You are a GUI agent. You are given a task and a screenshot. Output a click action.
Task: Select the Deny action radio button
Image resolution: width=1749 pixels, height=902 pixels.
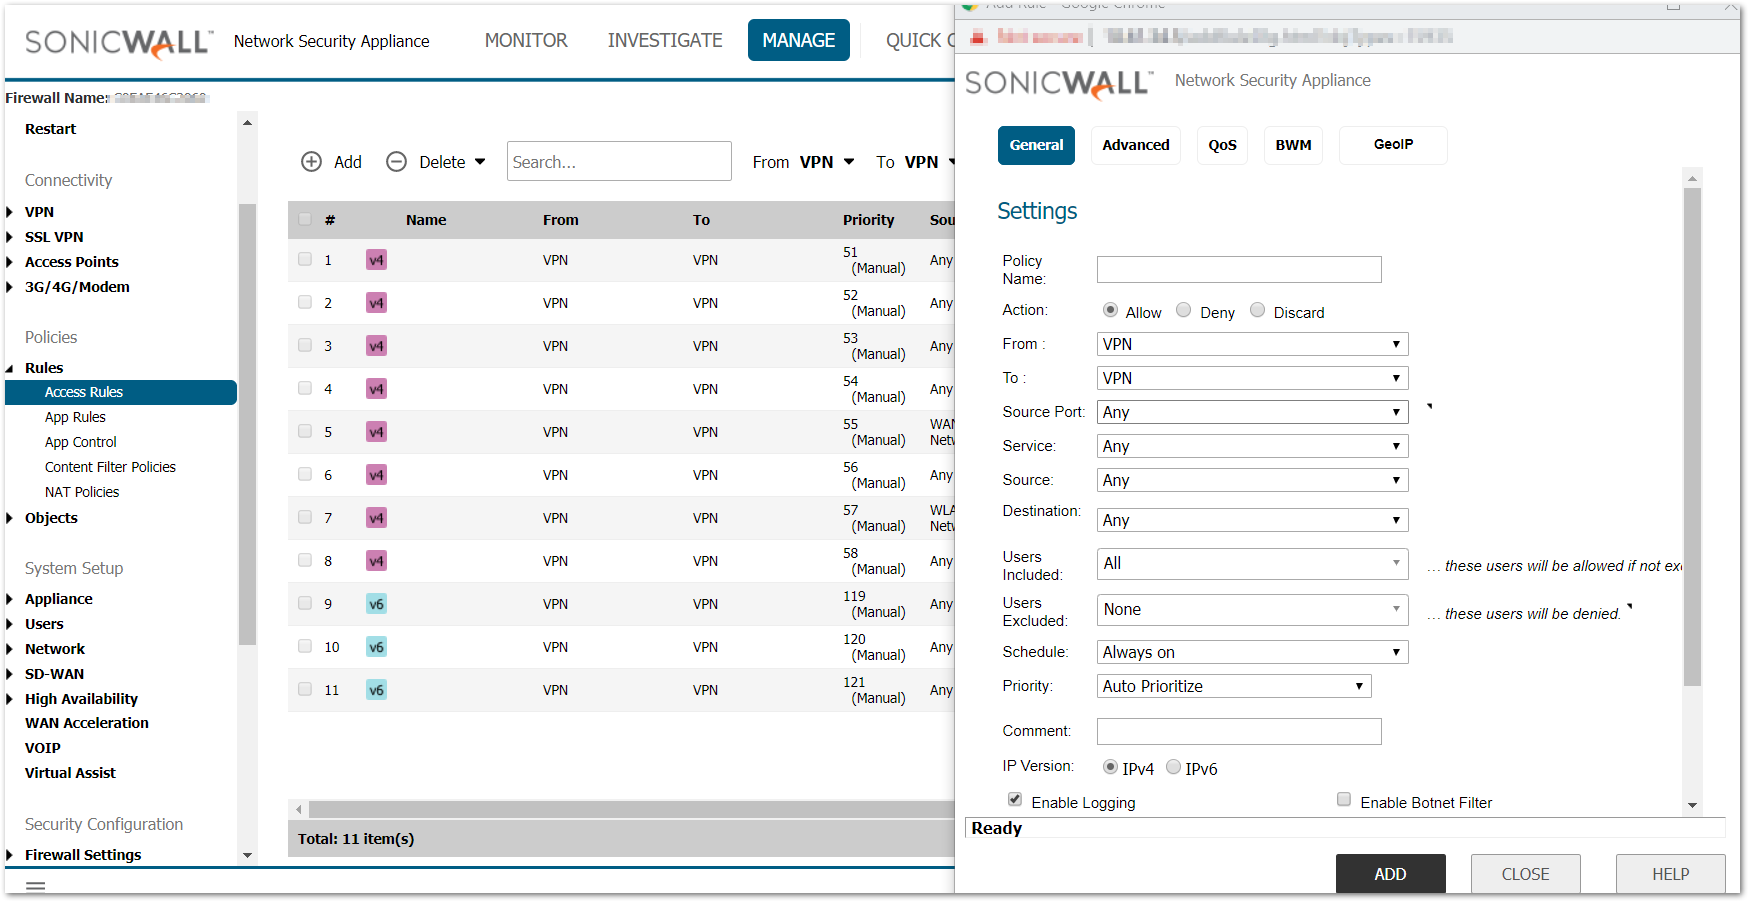click(x=1184, y=310)
